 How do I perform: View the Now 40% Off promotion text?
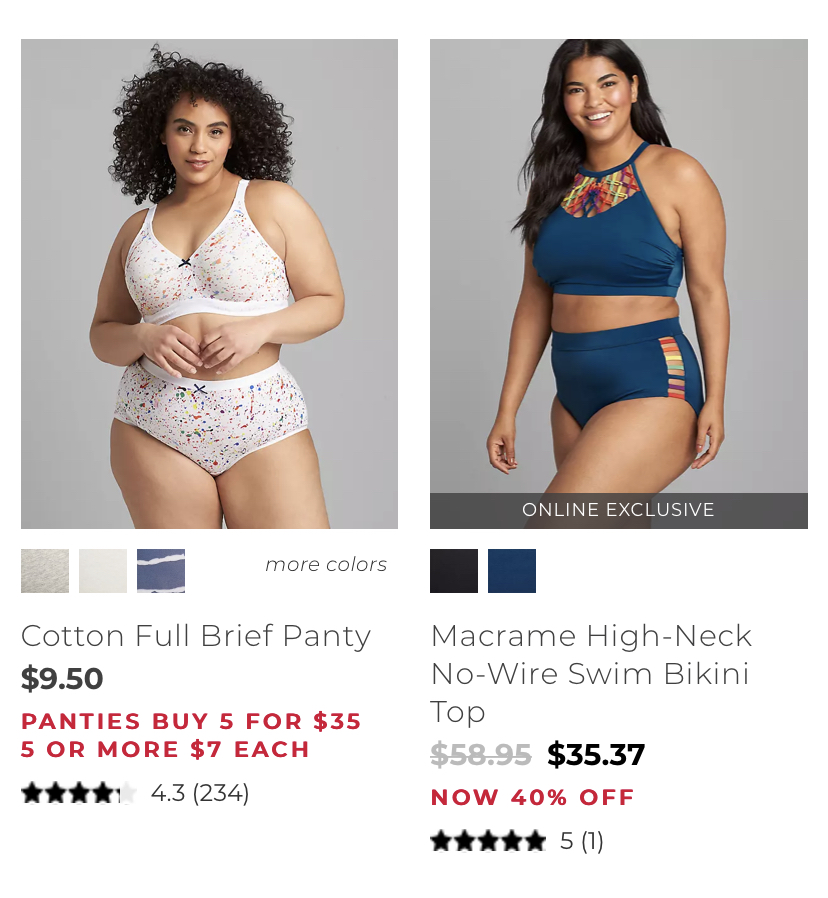533,797
